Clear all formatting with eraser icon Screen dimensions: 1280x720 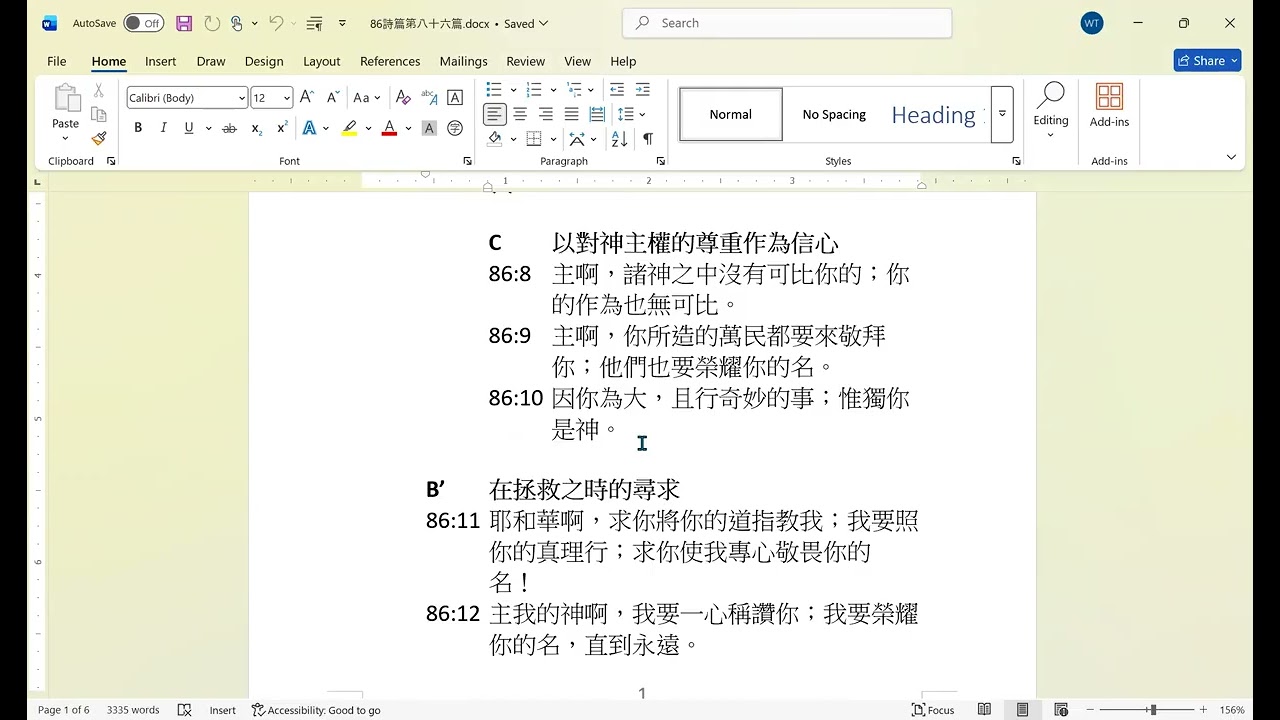coord(403,97)
